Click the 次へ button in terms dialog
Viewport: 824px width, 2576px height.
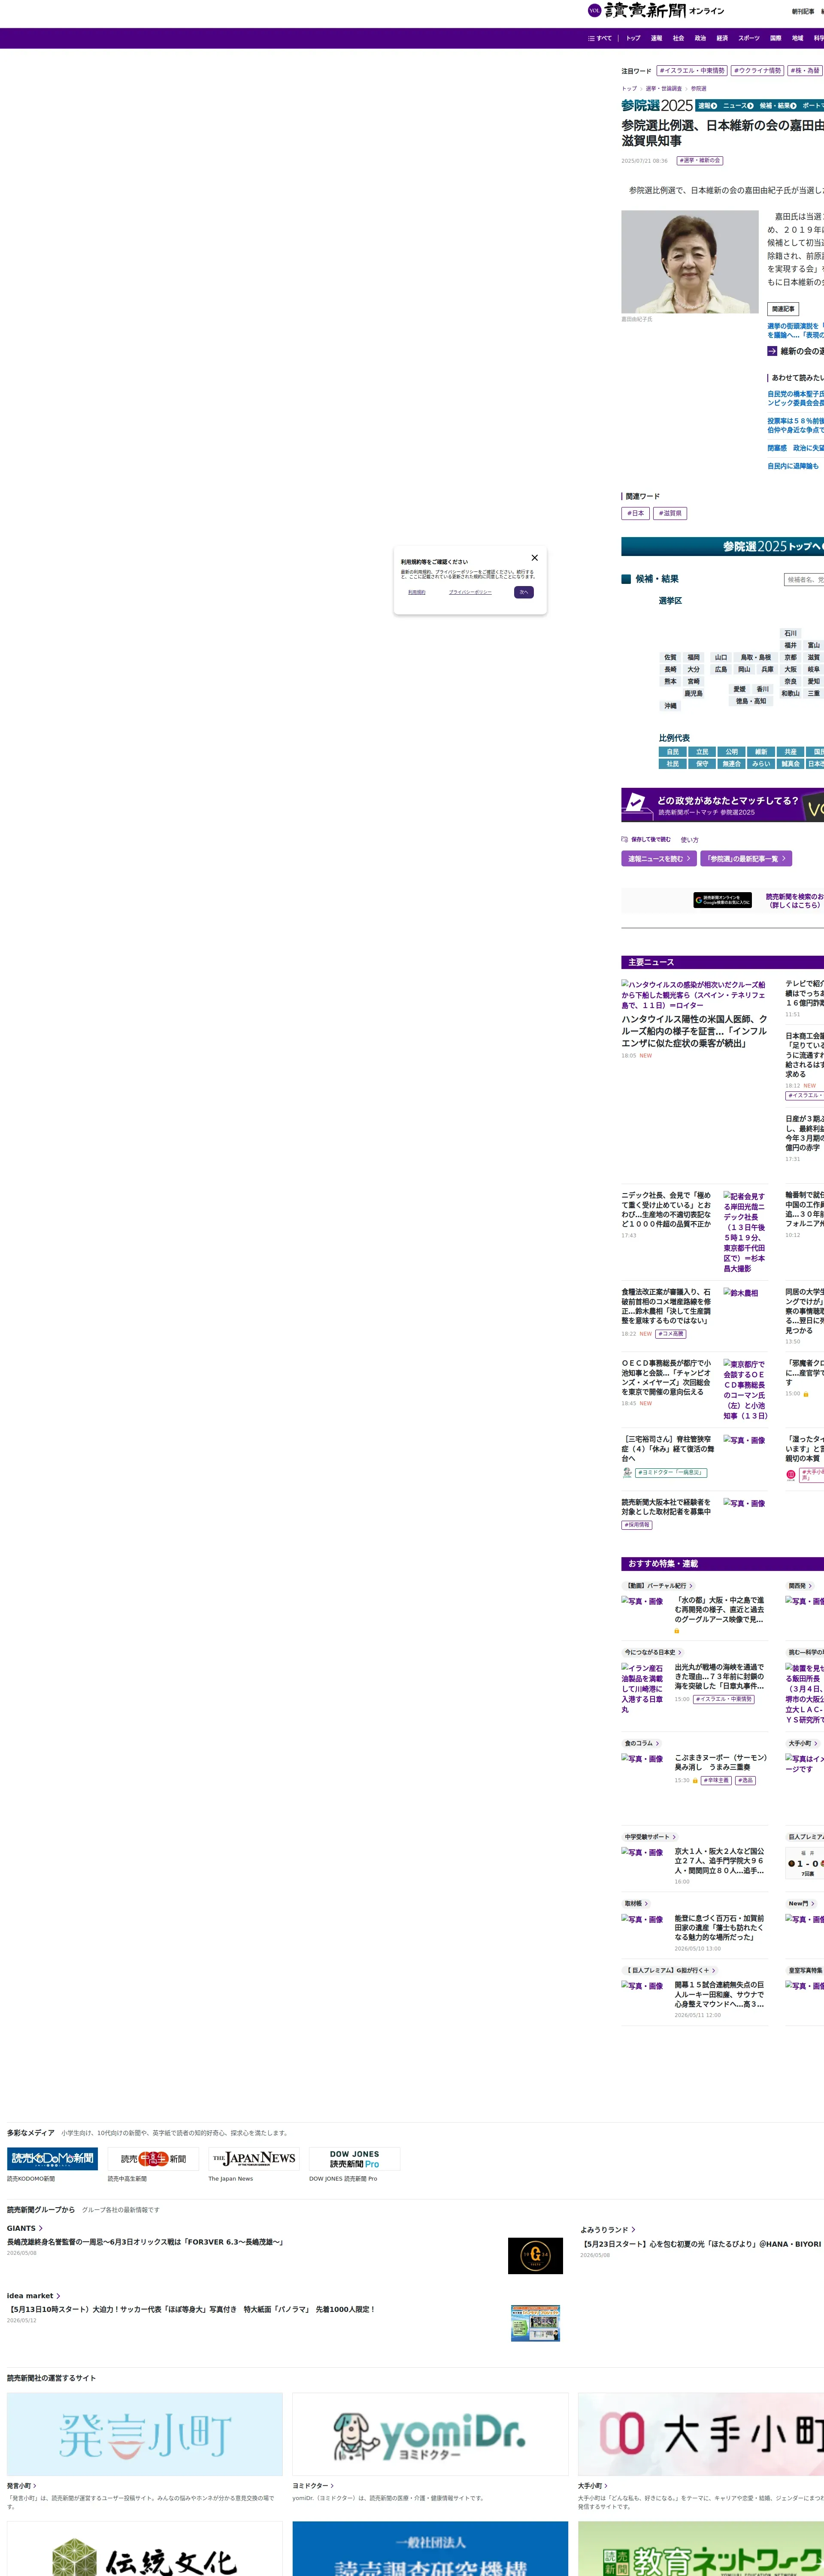coord(524,592)
